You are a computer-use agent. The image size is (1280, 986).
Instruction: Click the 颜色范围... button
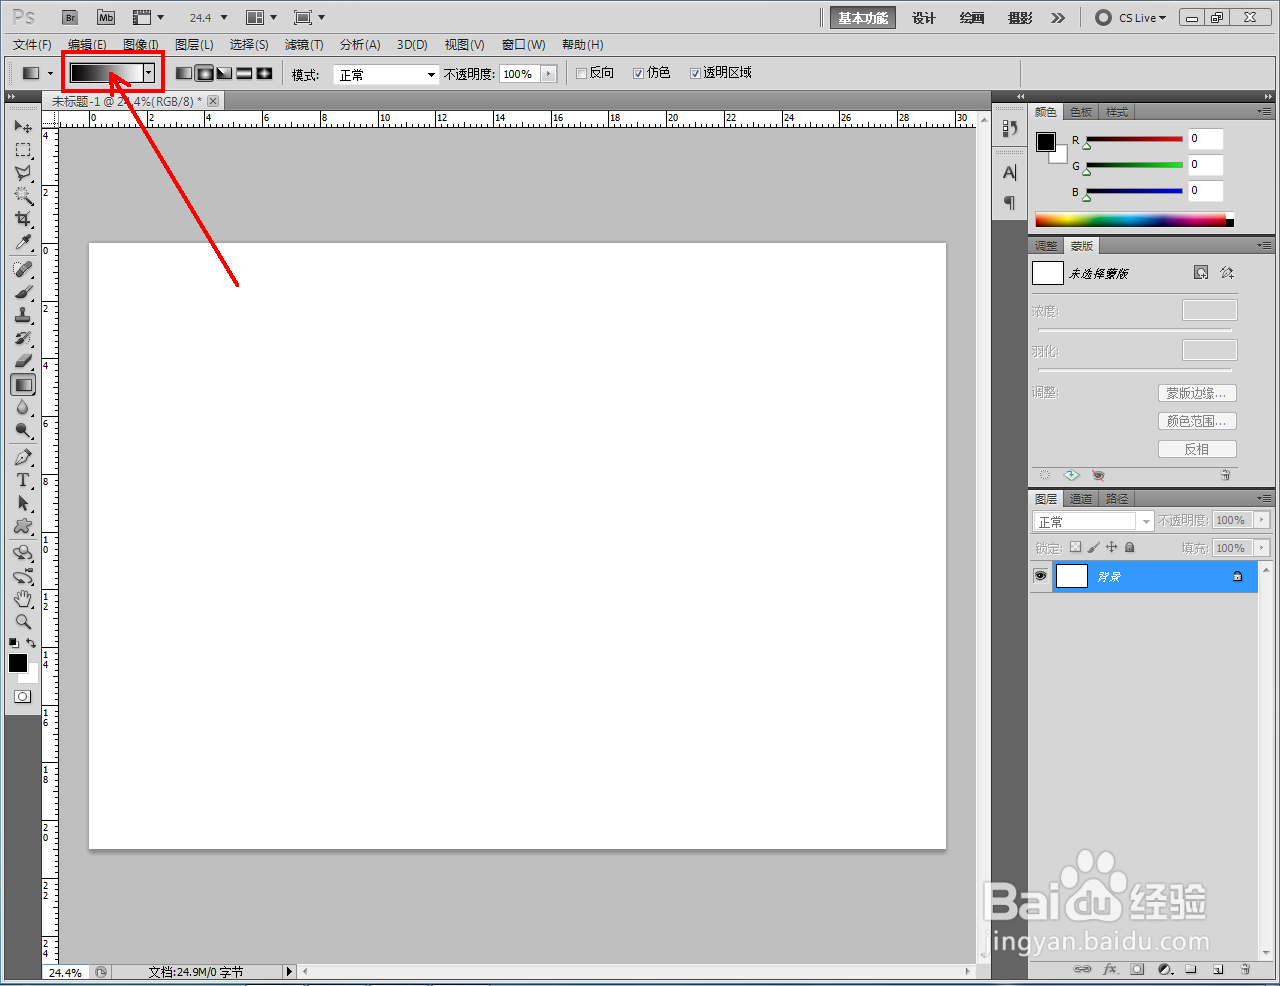coord(1197,421)
